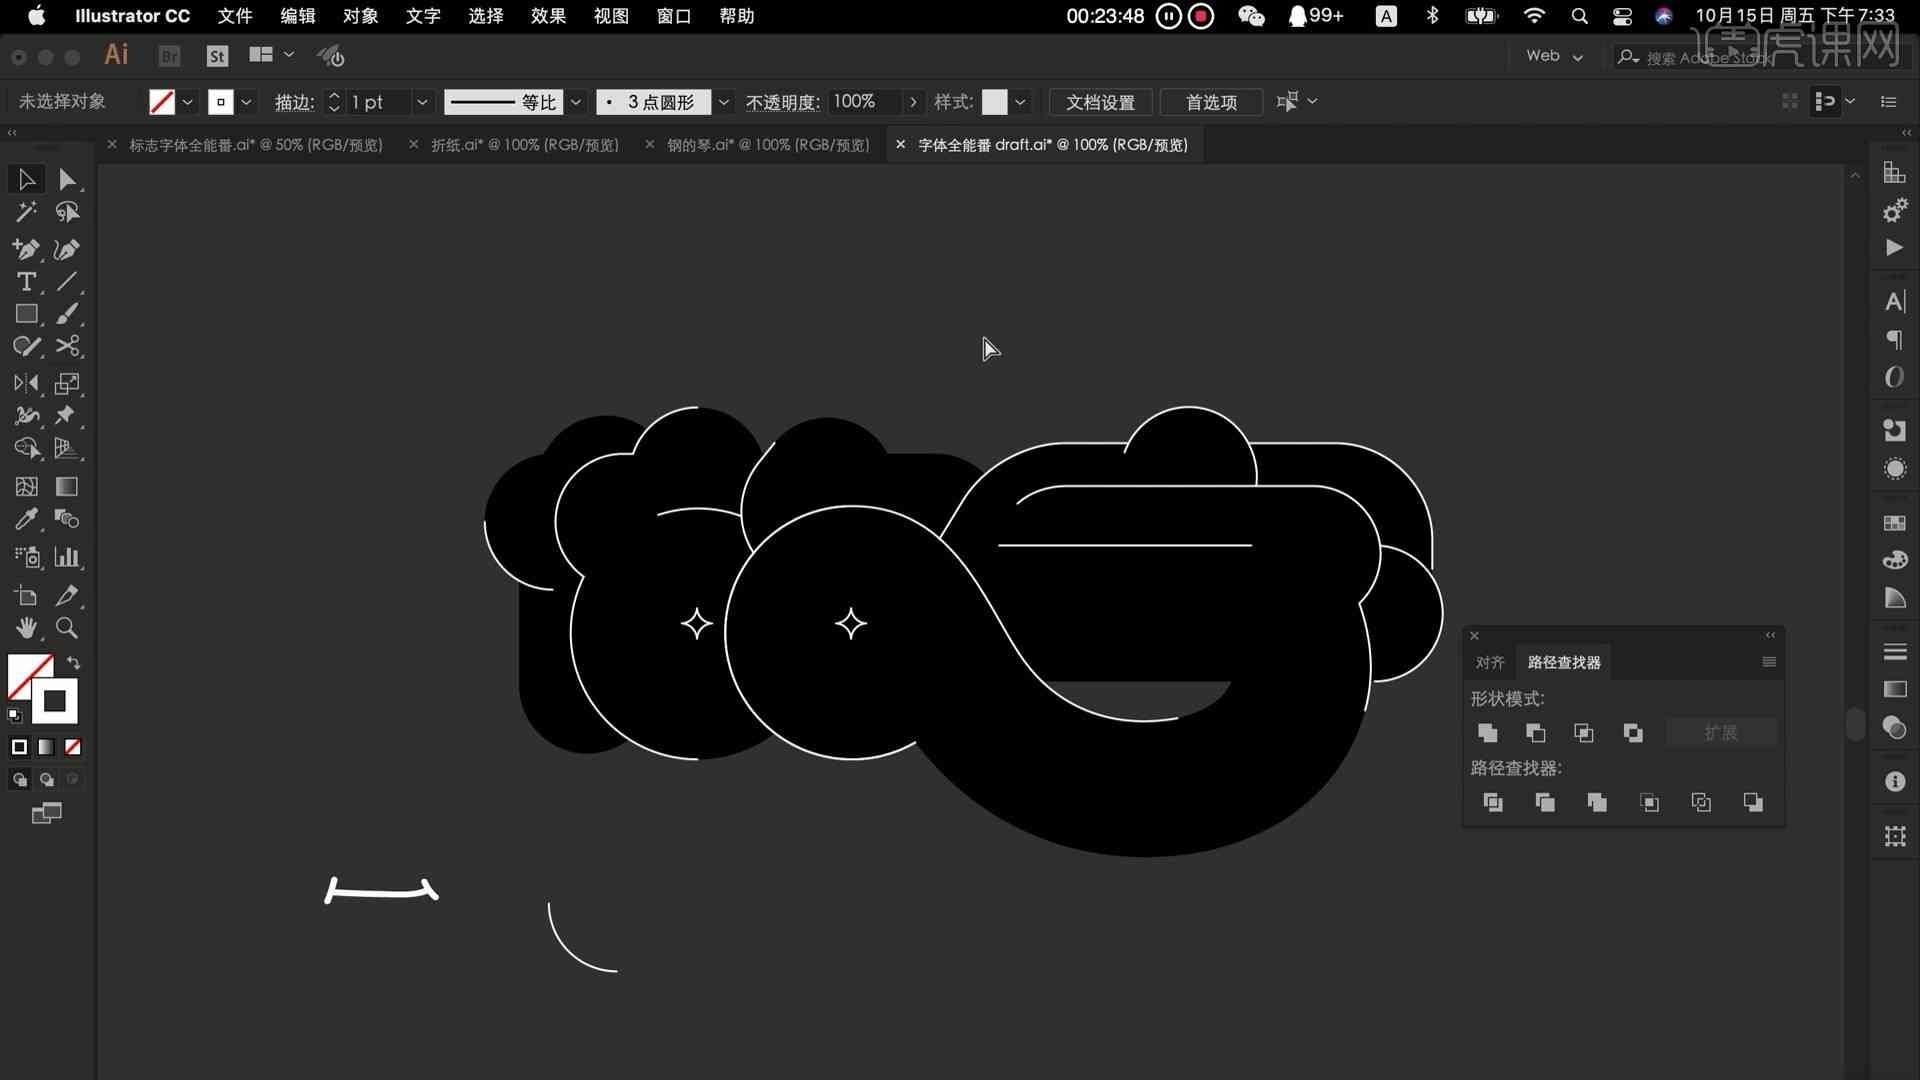Click 首选项 button
The width and height of the screenshot is (1920, 1080).
coord(1212,102)
